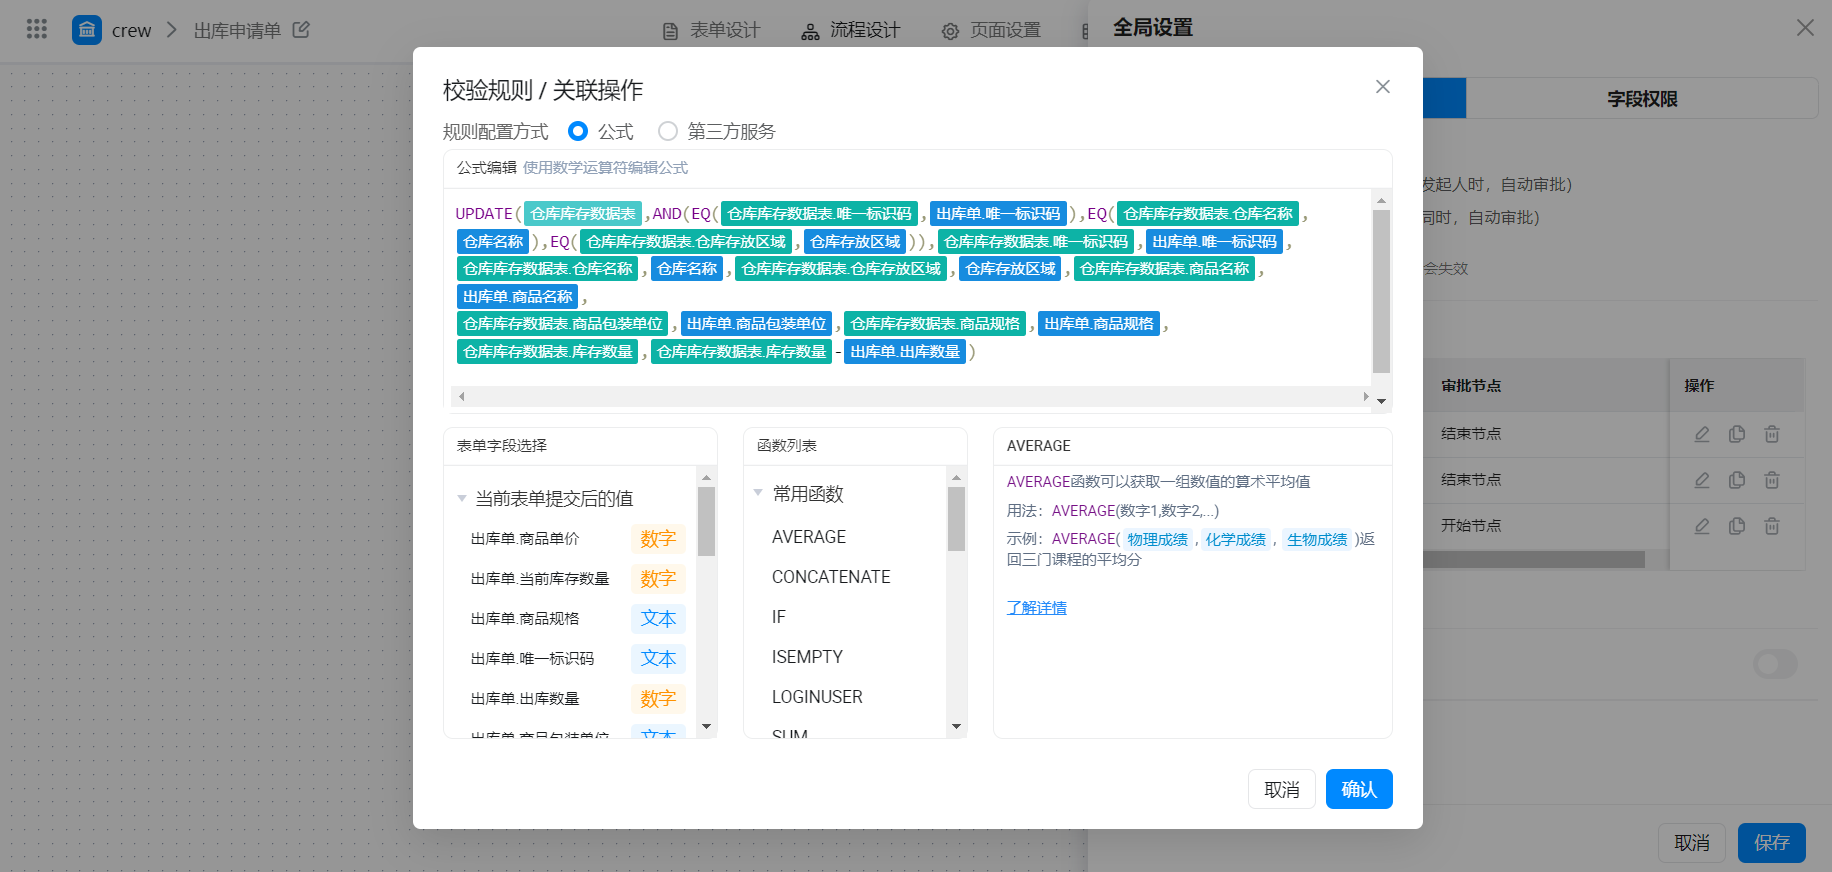Click the formula editor right scroll arrow
The height and width of the screenshot is (872, 1832).
click(x=1366, y=397)
